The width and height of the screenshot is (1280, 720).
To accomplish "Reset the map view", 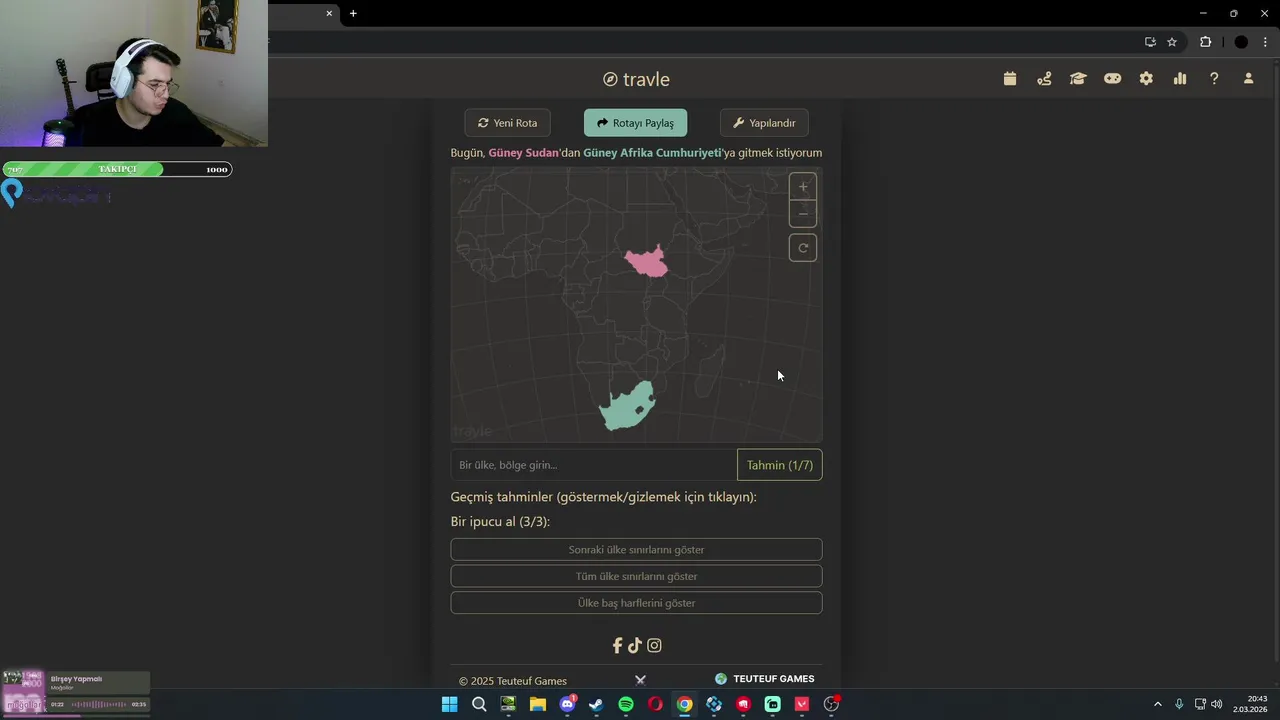I will pos(803,248).
